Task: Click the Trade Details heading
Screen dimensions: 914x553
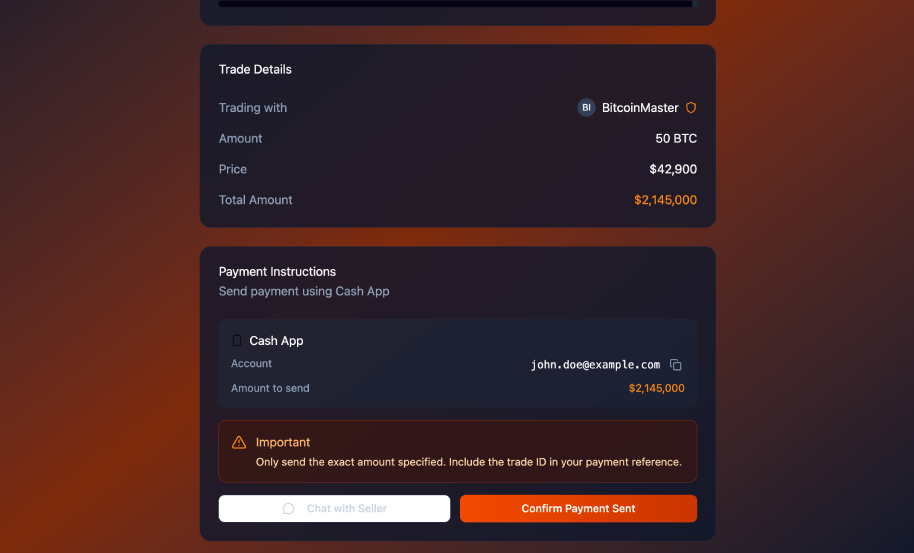Action: point(255,70)
